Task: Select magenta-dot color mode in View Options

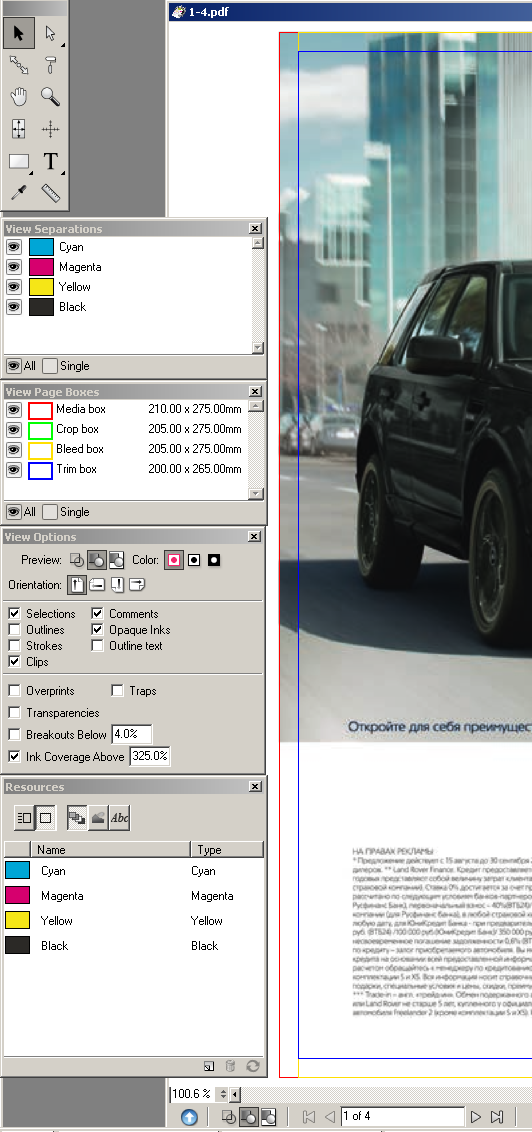Action: point(173,560)
